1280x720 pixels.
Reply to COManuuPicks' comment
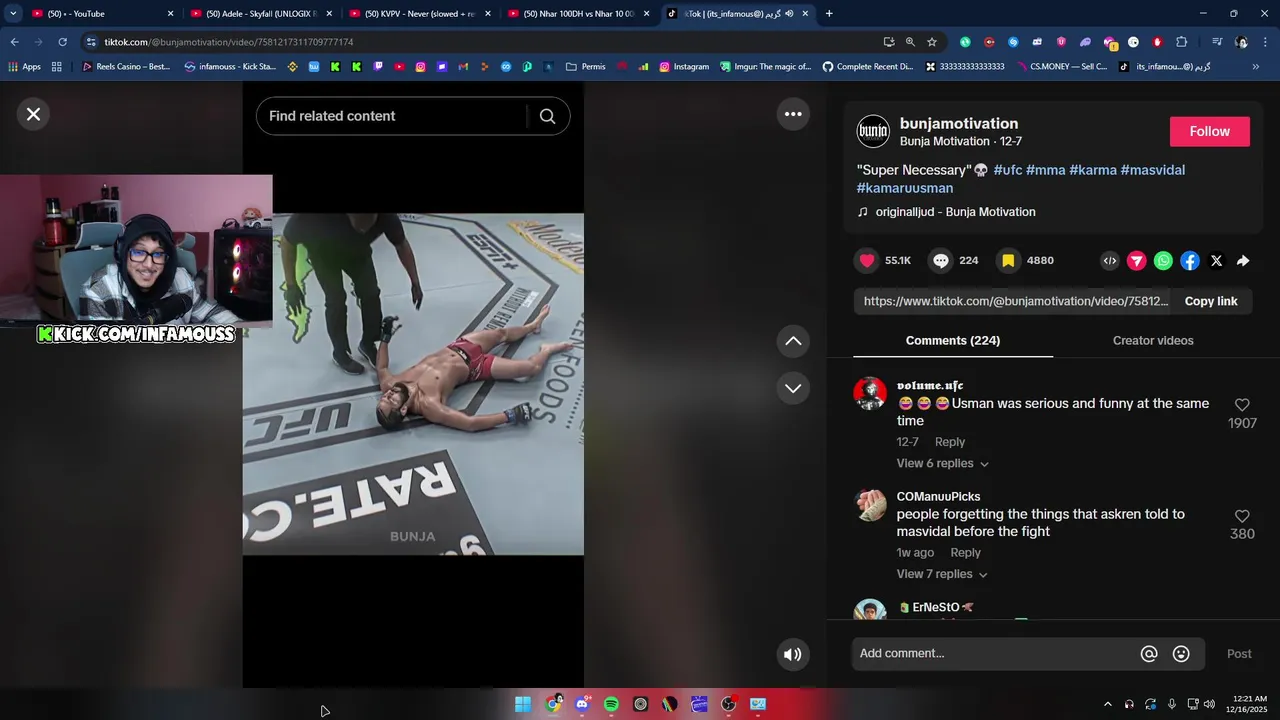(x=965, y=553)
